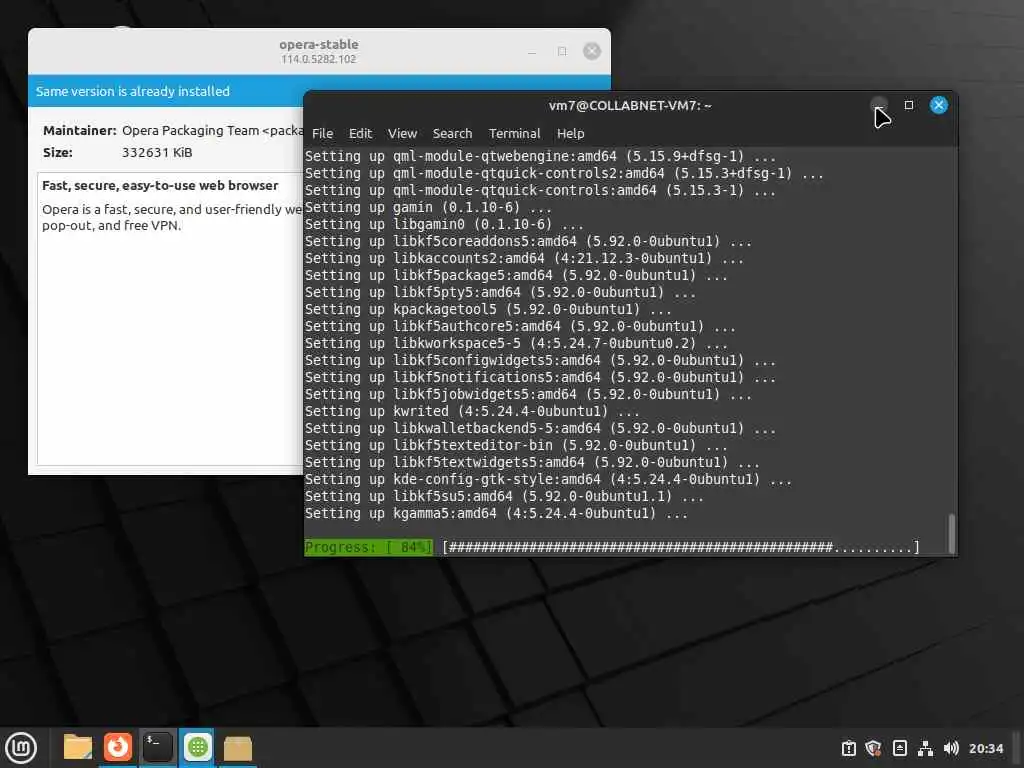Click the 'opera-stable' installer window title

point(319,44)
